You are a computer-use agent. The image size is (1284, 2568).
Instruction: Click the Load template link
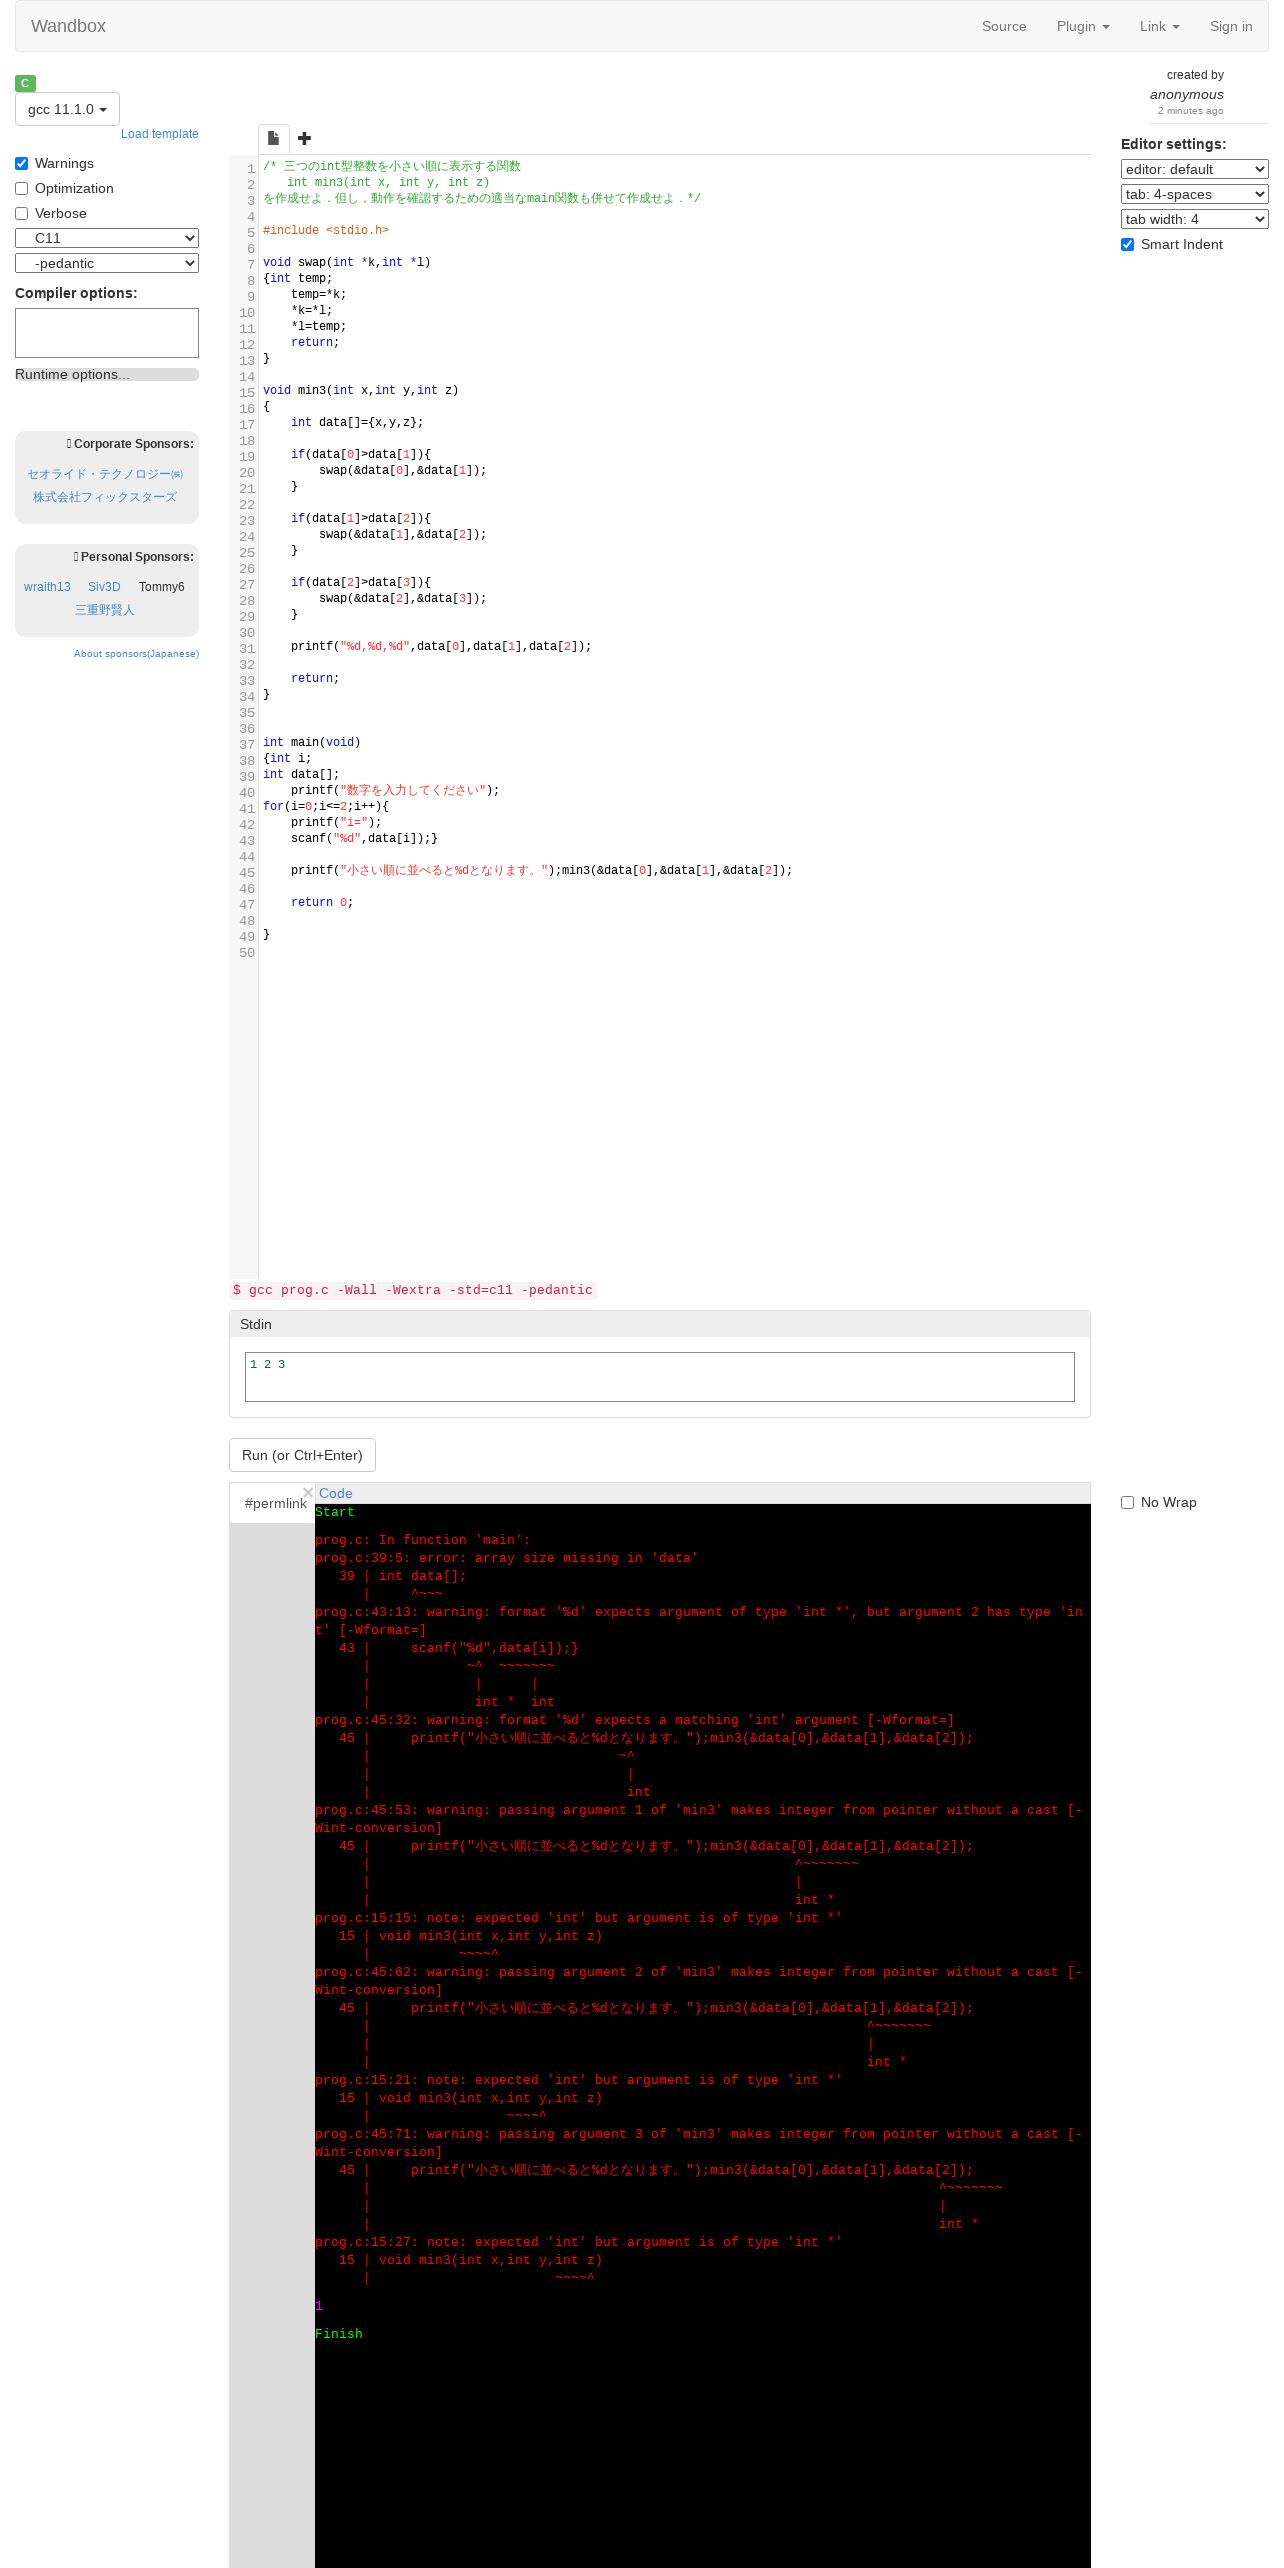(x=159, y=134)
